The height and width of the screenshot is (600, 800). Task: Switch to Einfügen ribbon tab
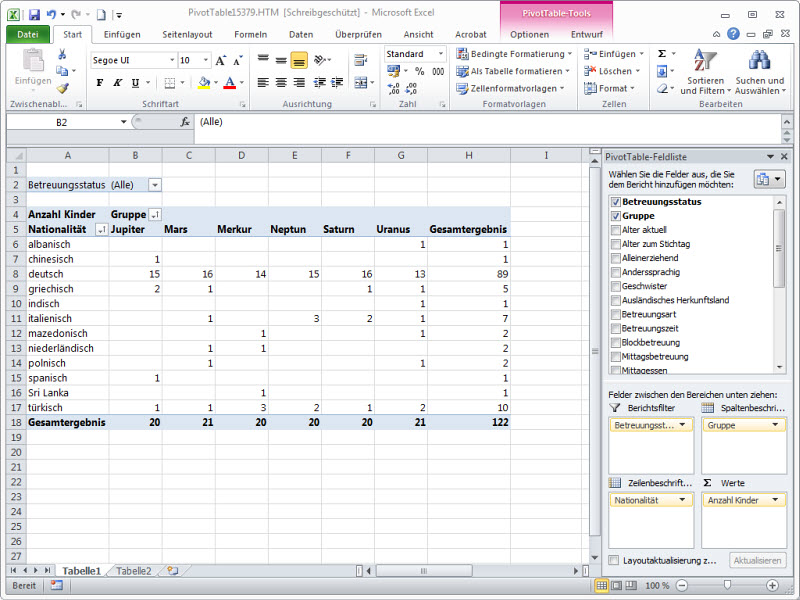pyautogui.click(x=122, y=34)
